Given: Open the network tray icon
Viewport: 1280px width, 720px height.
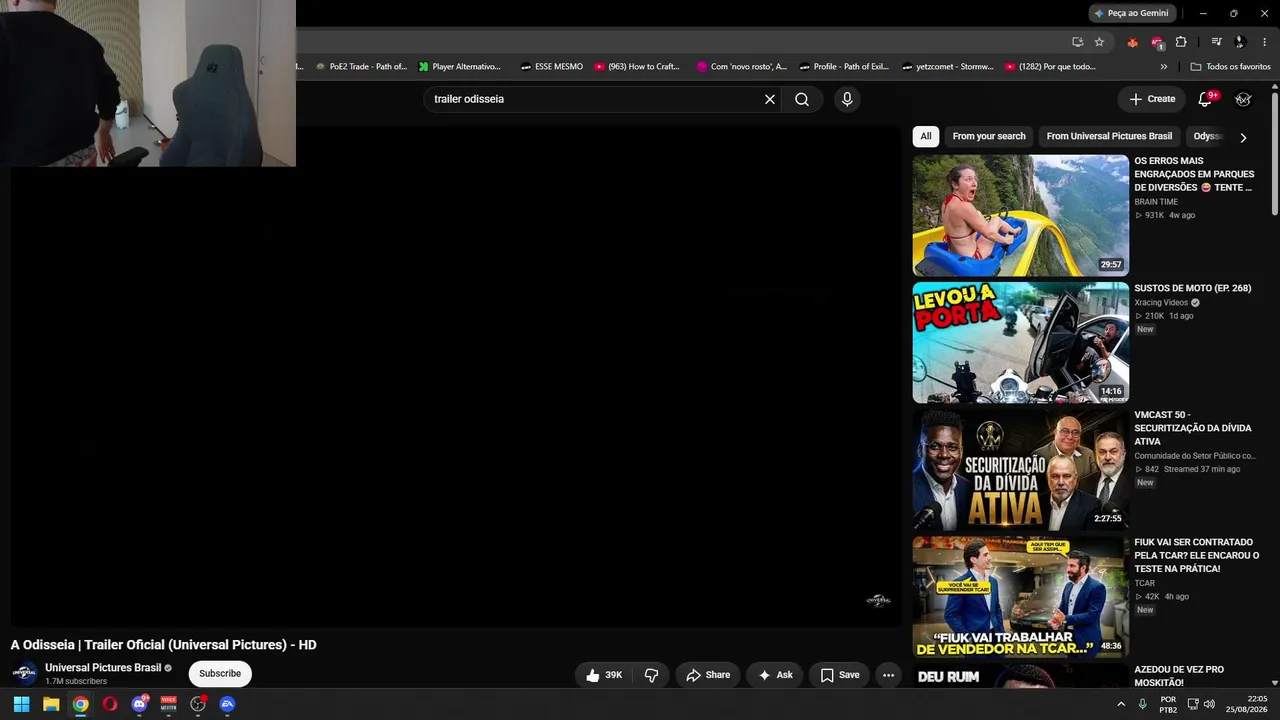Looking at the screenshot, I should [x=1193, y=704].
